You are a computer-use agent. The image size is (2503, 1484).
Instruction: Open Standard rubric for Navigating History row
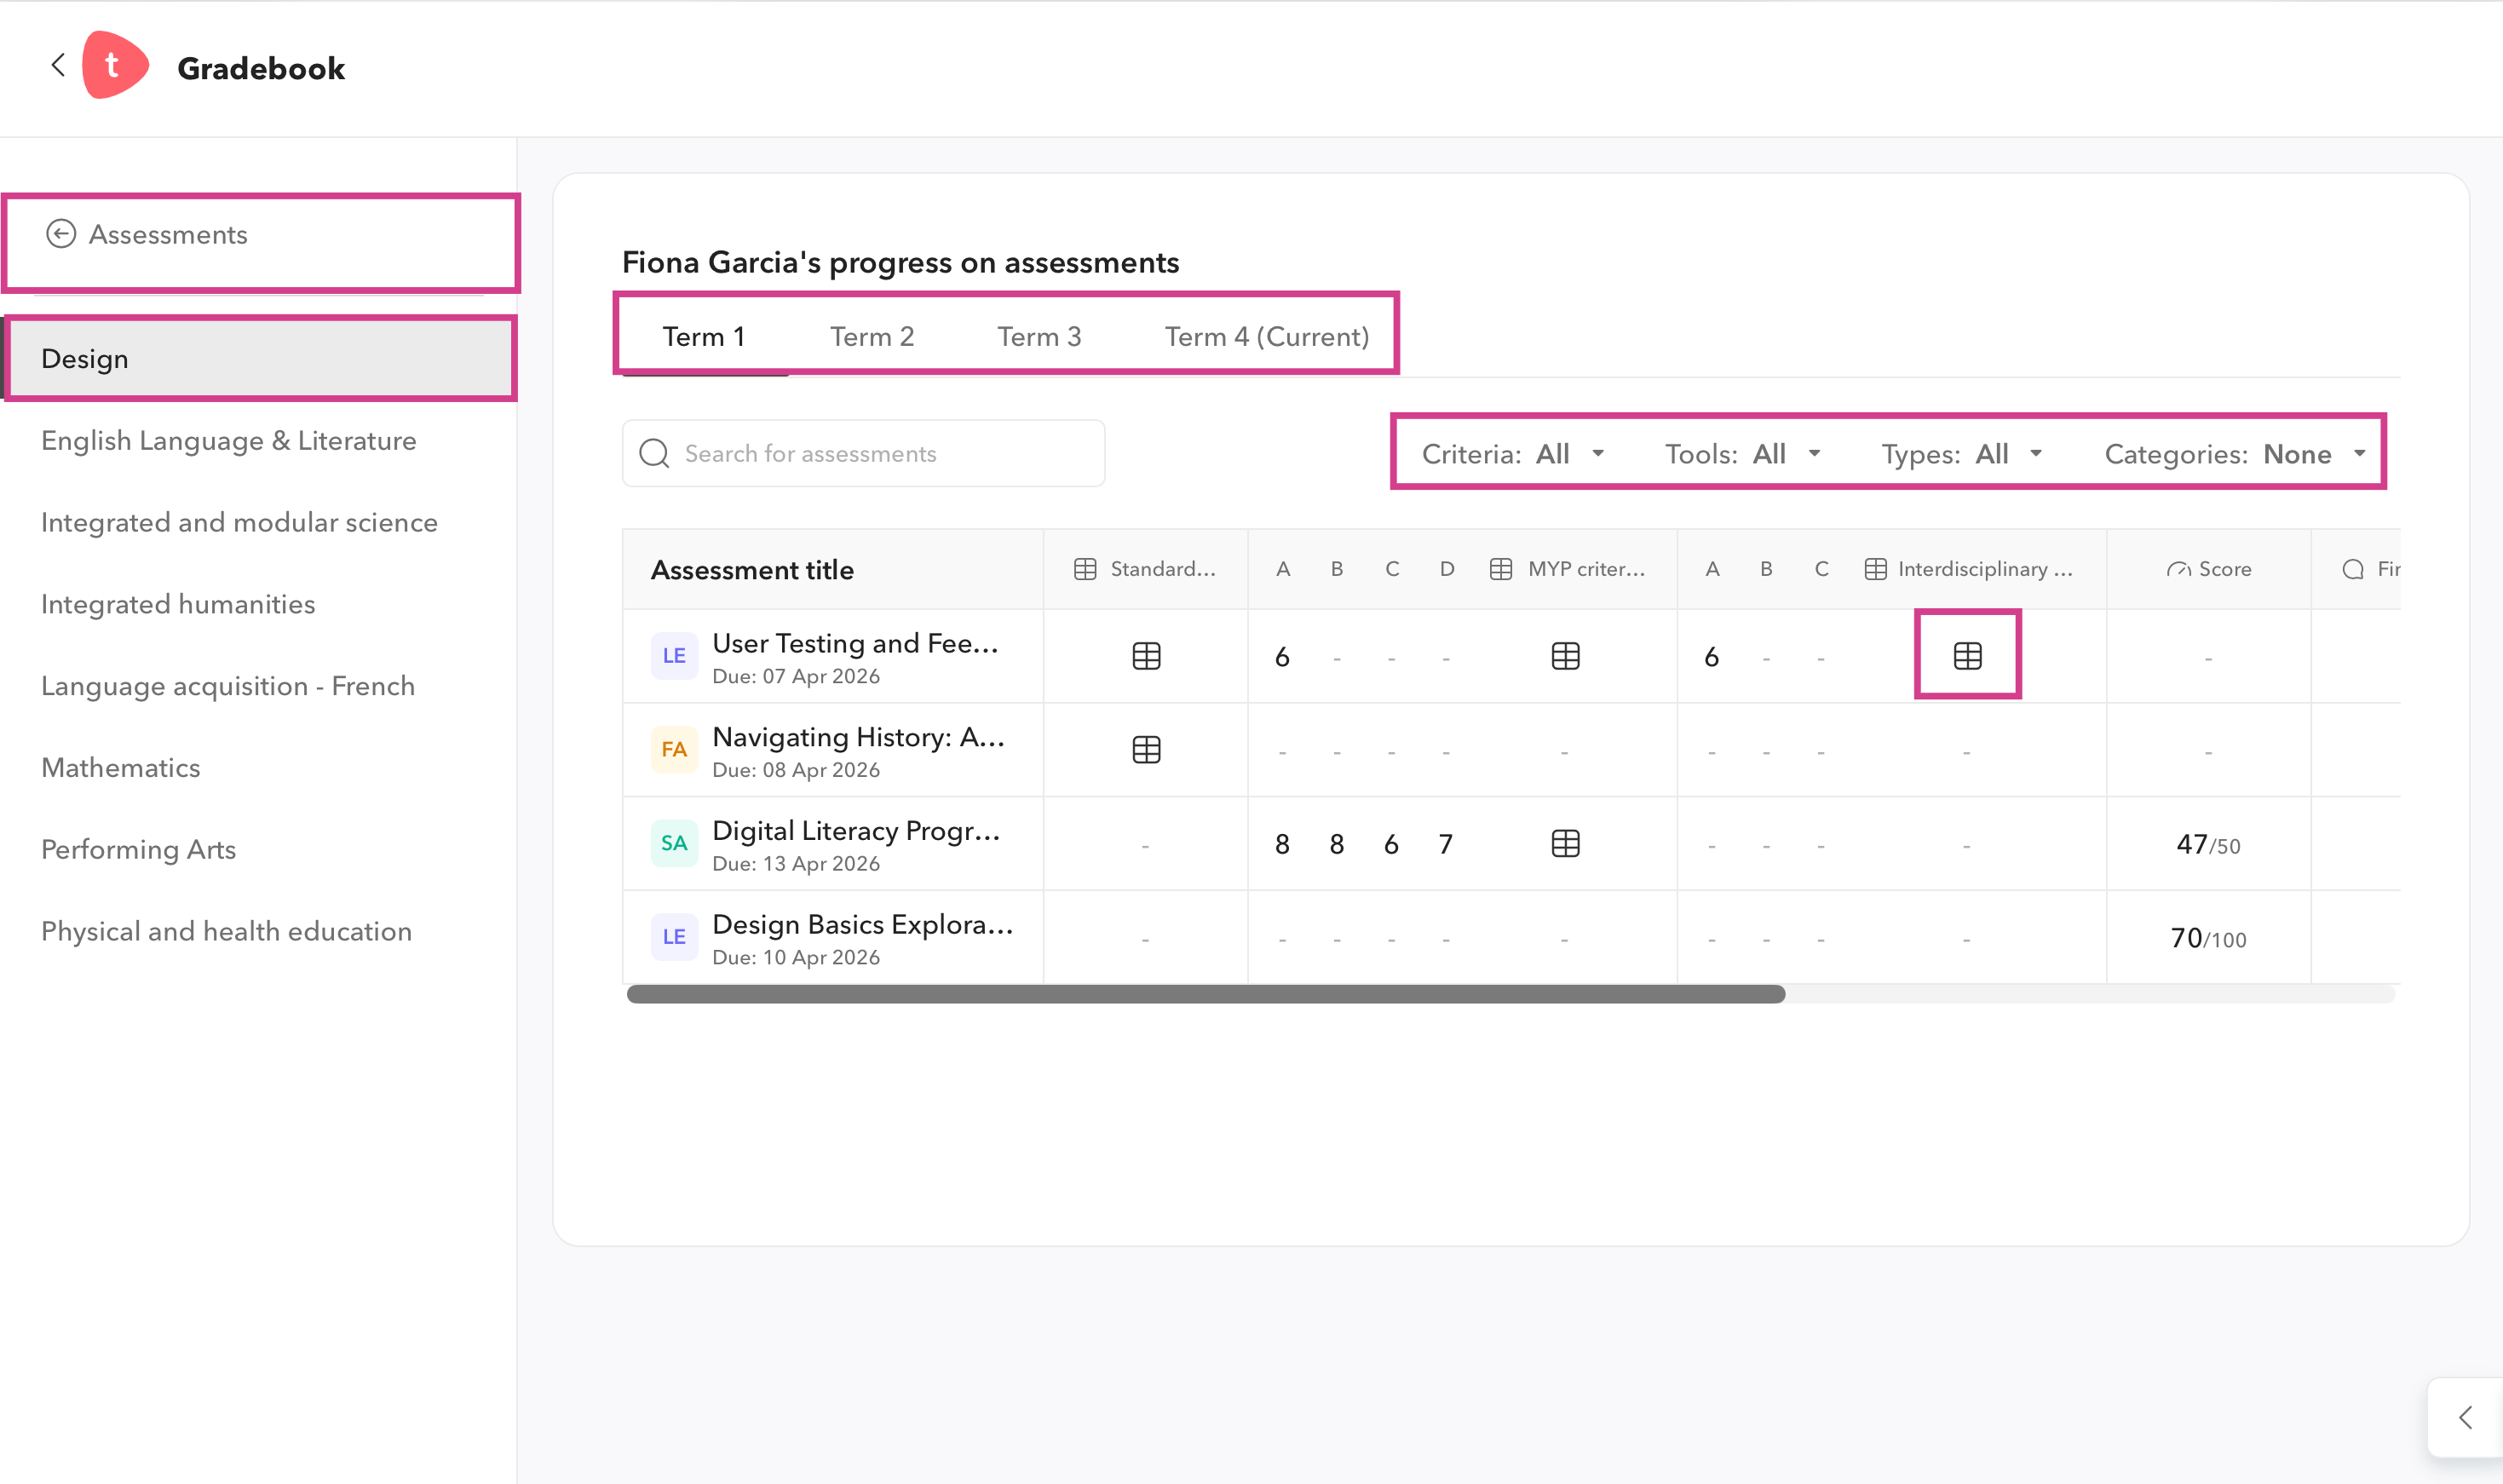pos(1146,750)
